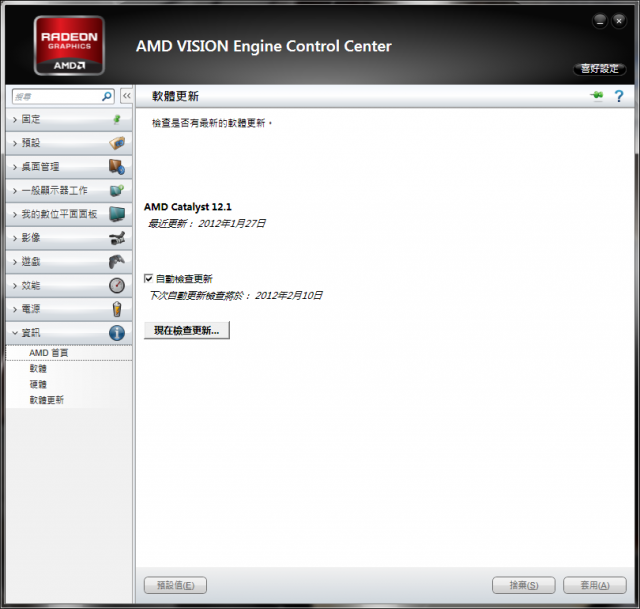The height and width of the screenshot is (609, 640).
Task: Click the 遊戲 gamepad icon
Action: (117, 262)
